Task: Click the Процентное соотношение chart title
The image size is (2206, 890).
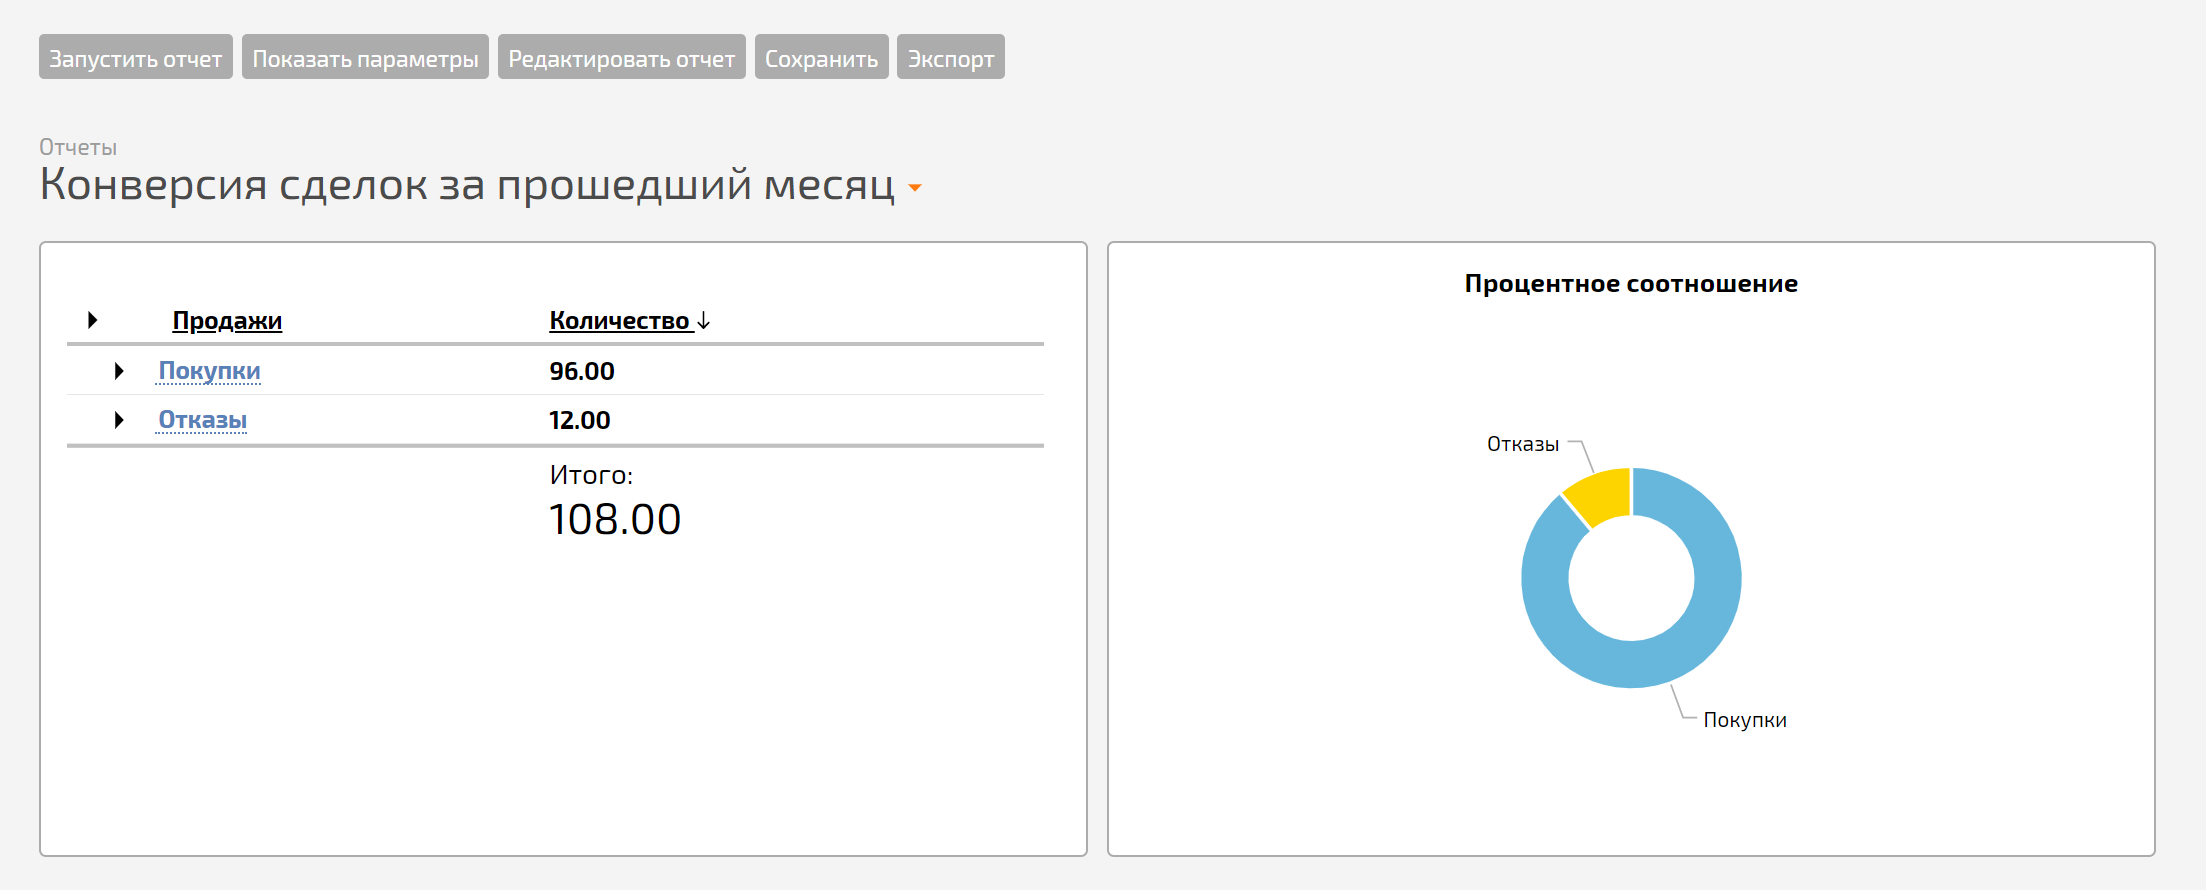Action: click(x=1631, y=284)
